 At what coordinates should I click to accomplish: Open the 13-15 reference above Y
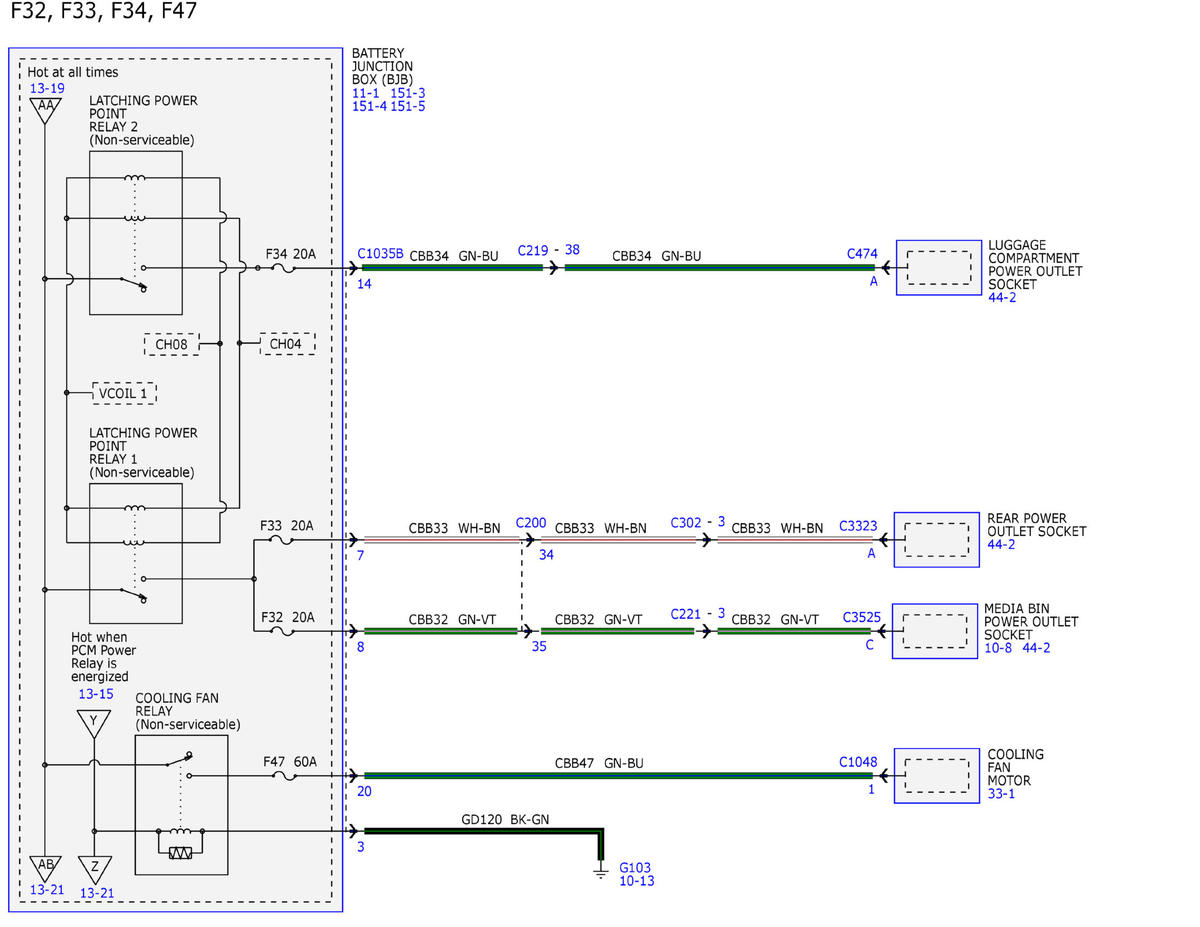click(96, 693)
